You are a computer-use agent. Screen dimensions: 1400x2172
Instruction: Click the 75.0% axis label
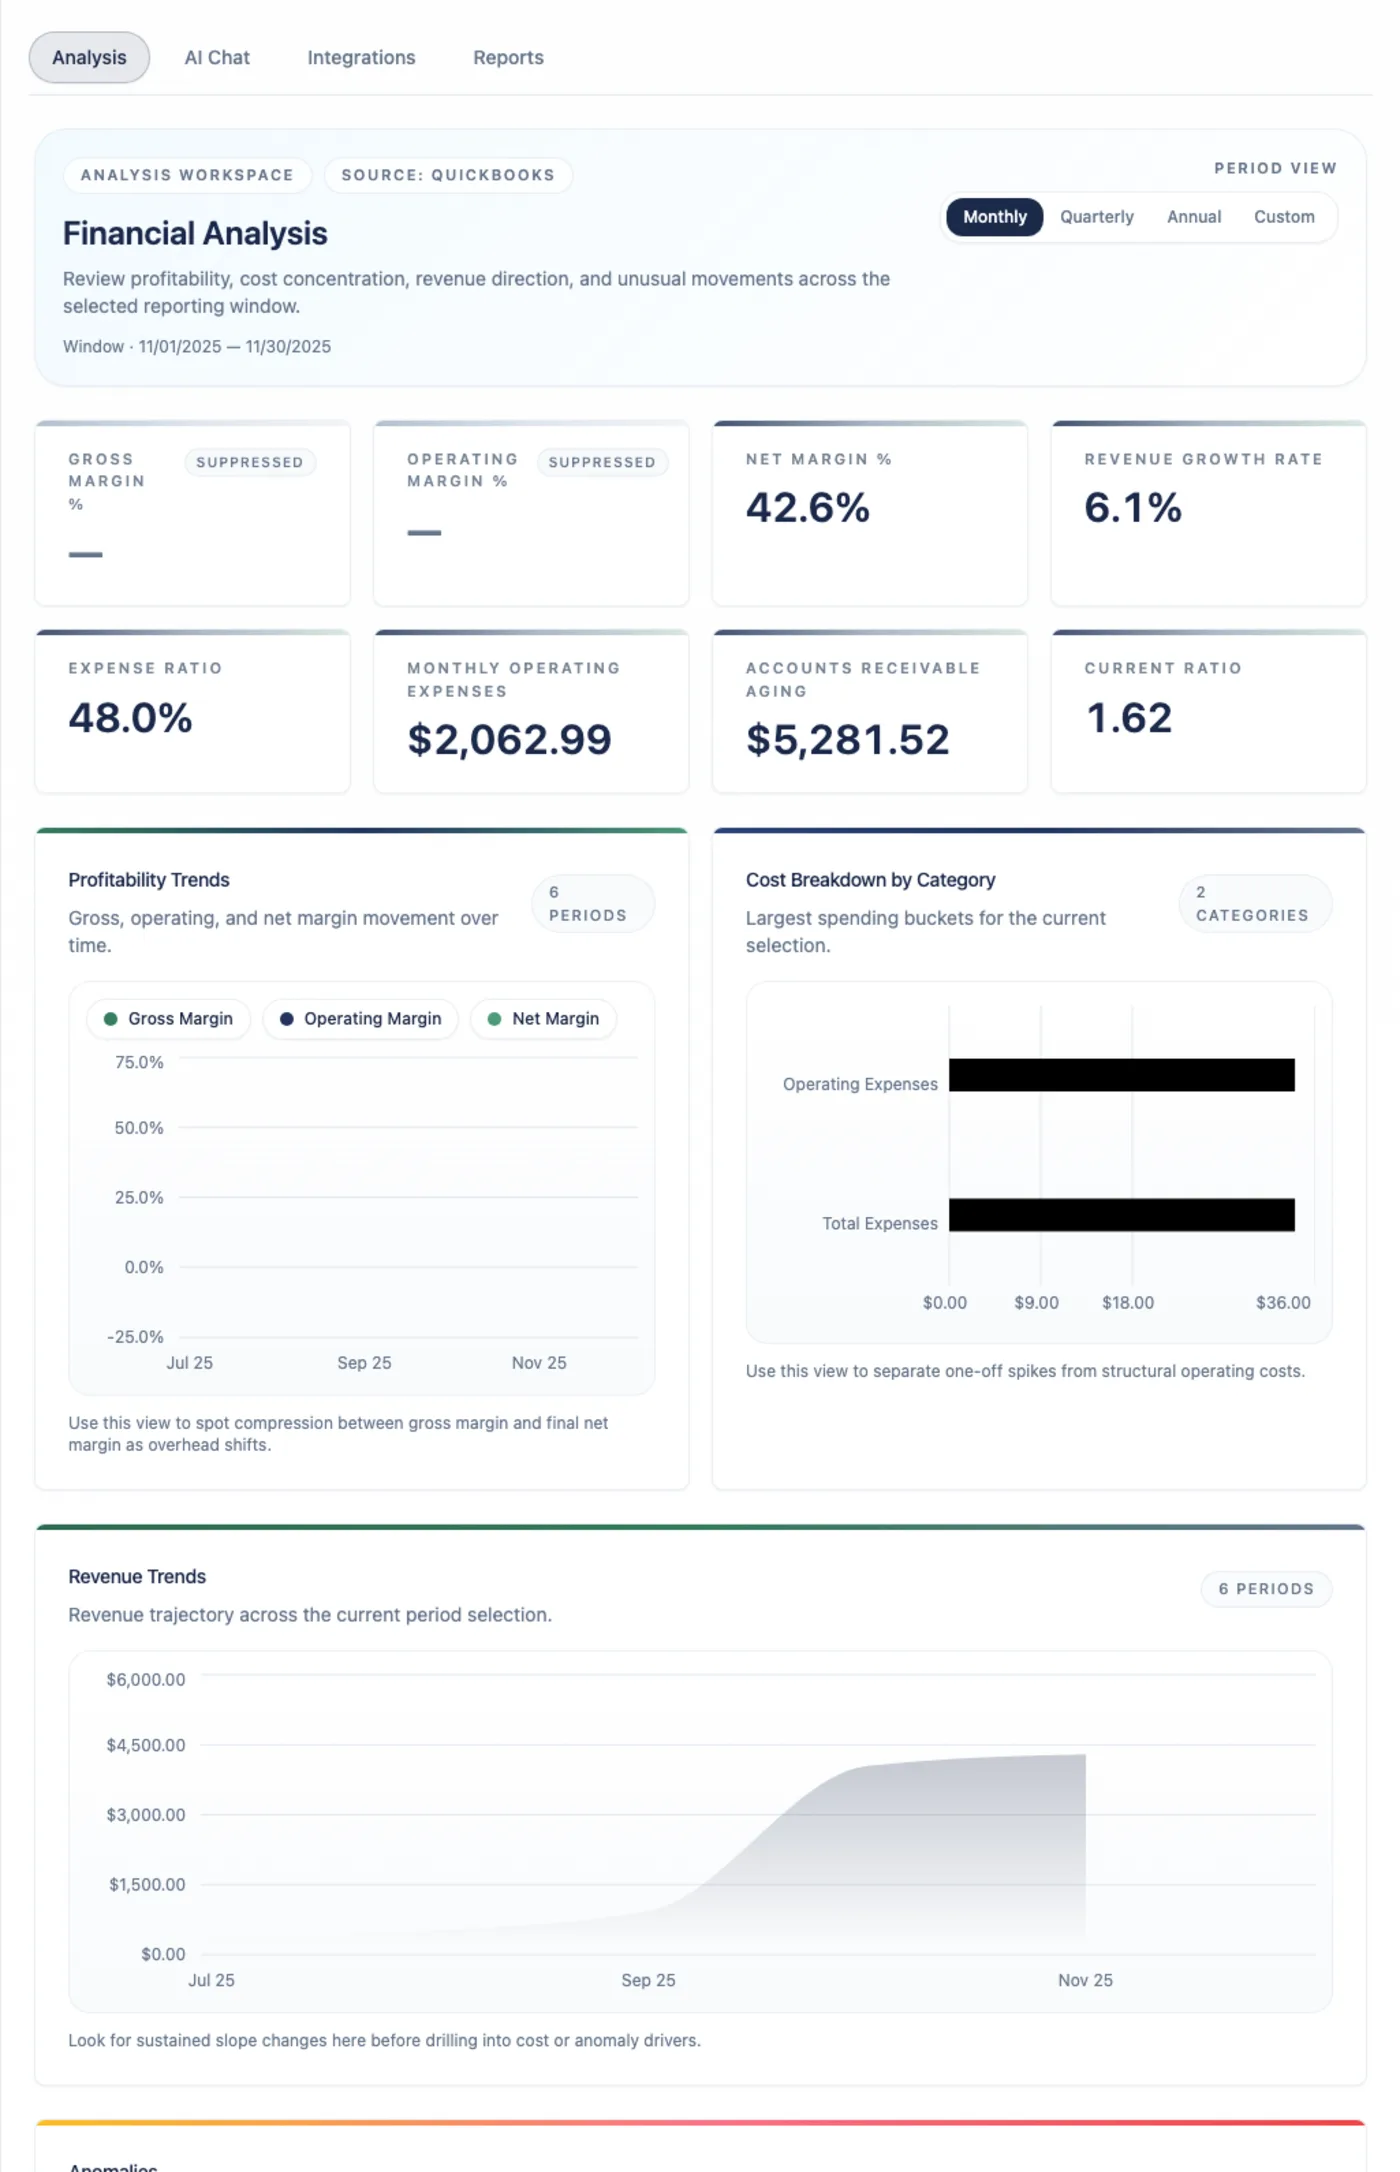coord(139,1063)
